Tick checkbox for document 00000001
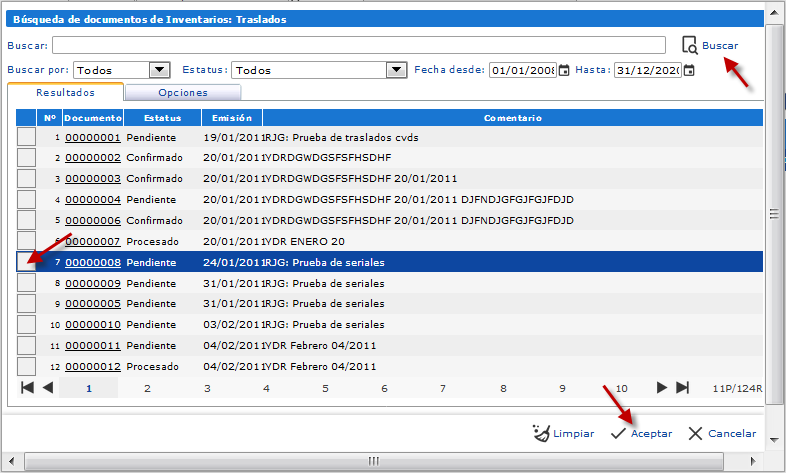Screen dimensions: 786x473 click(27, 137)
